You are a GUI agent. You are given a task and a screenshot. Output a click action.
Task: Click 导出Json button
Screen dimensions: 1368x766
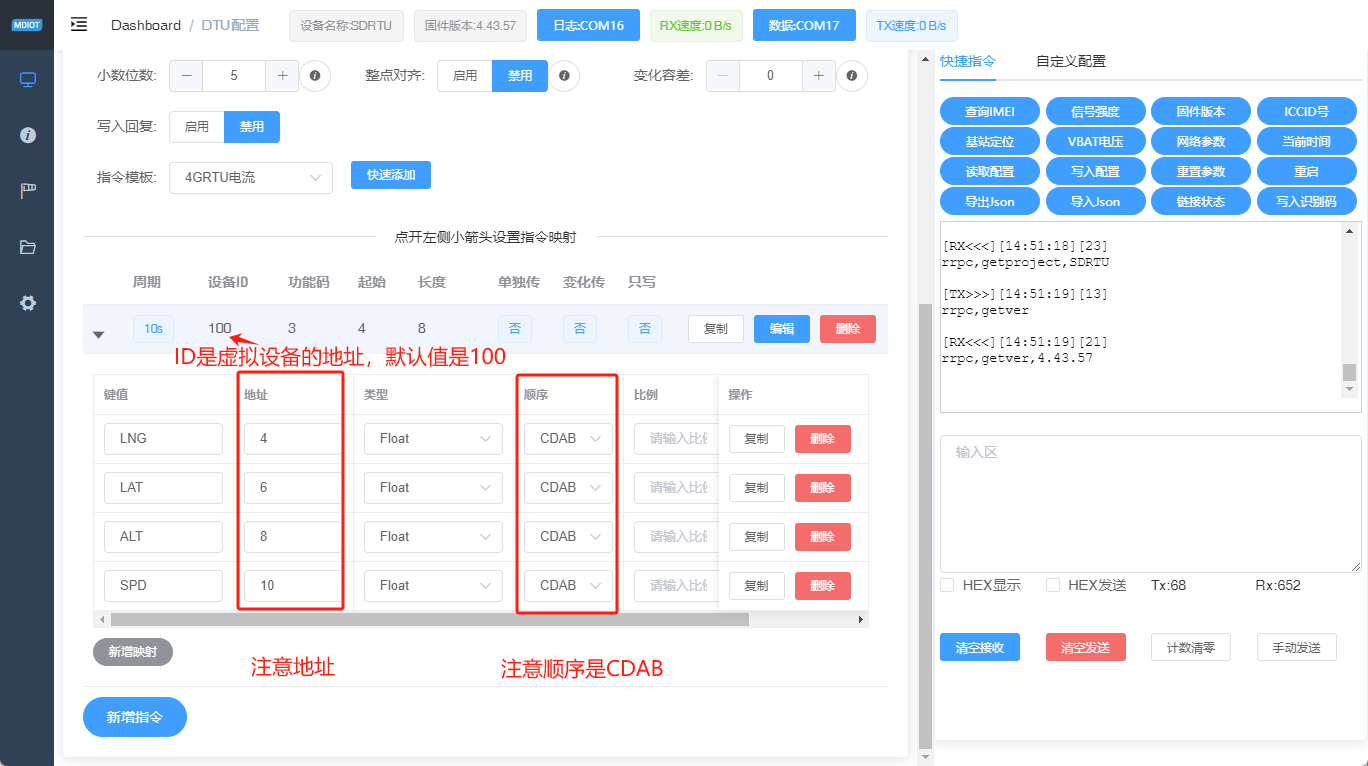[990, 202]
